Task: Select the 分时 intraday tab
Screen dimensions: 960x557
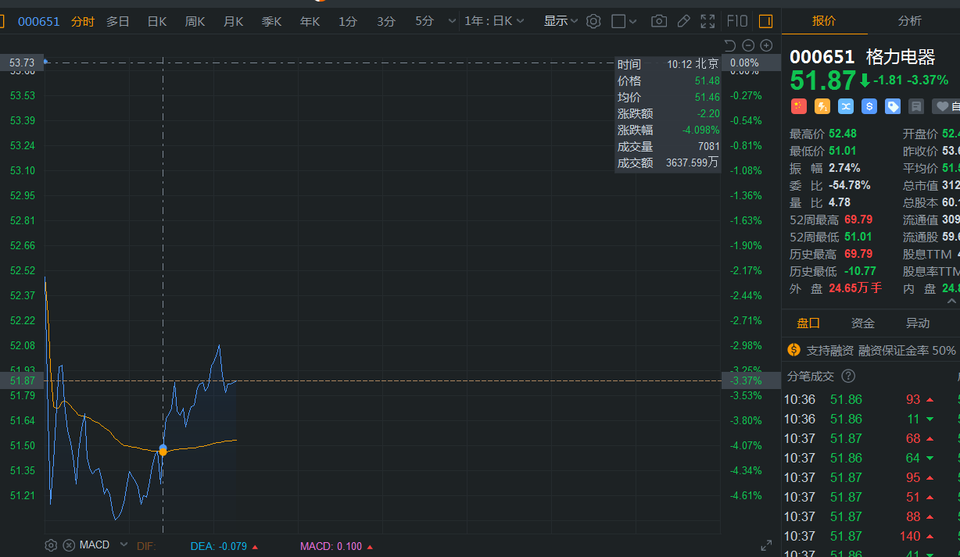Action: [x=83, y=21]
